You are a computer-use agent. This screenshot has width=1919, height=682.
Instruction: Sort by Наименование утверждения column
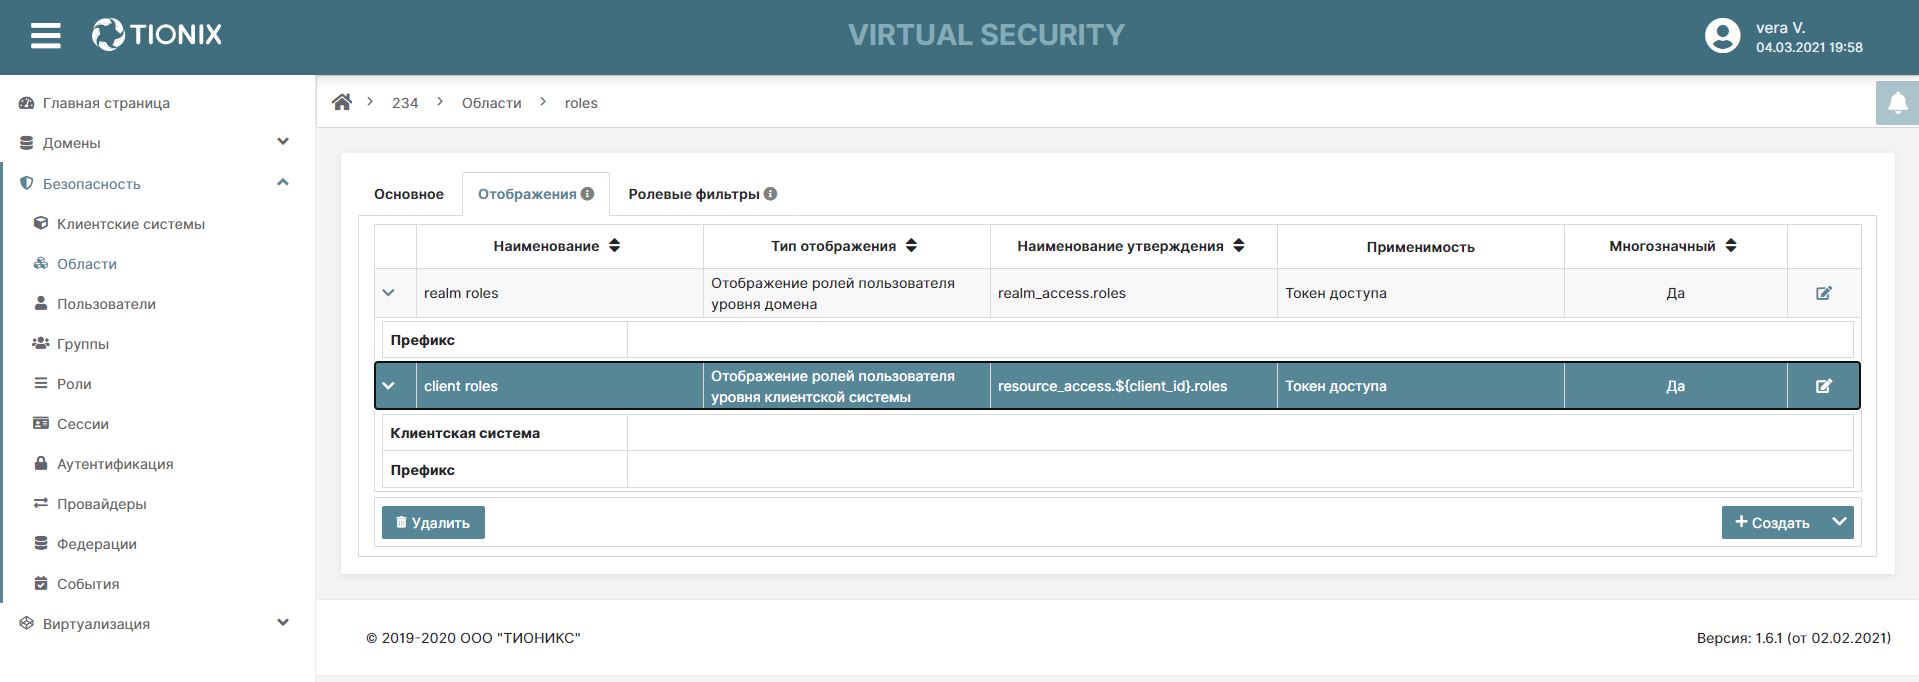coord(1239,246)
